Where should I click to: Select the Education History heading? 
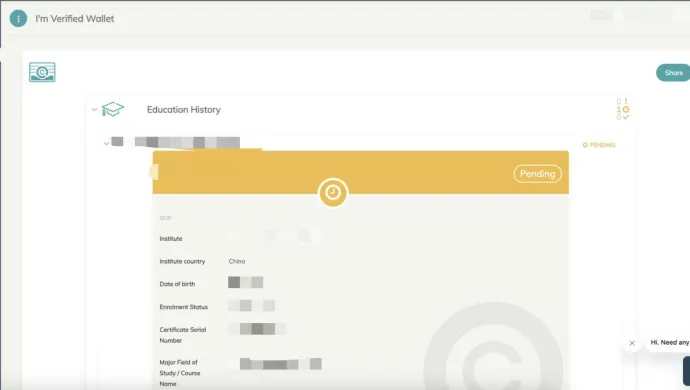[184, 110]
